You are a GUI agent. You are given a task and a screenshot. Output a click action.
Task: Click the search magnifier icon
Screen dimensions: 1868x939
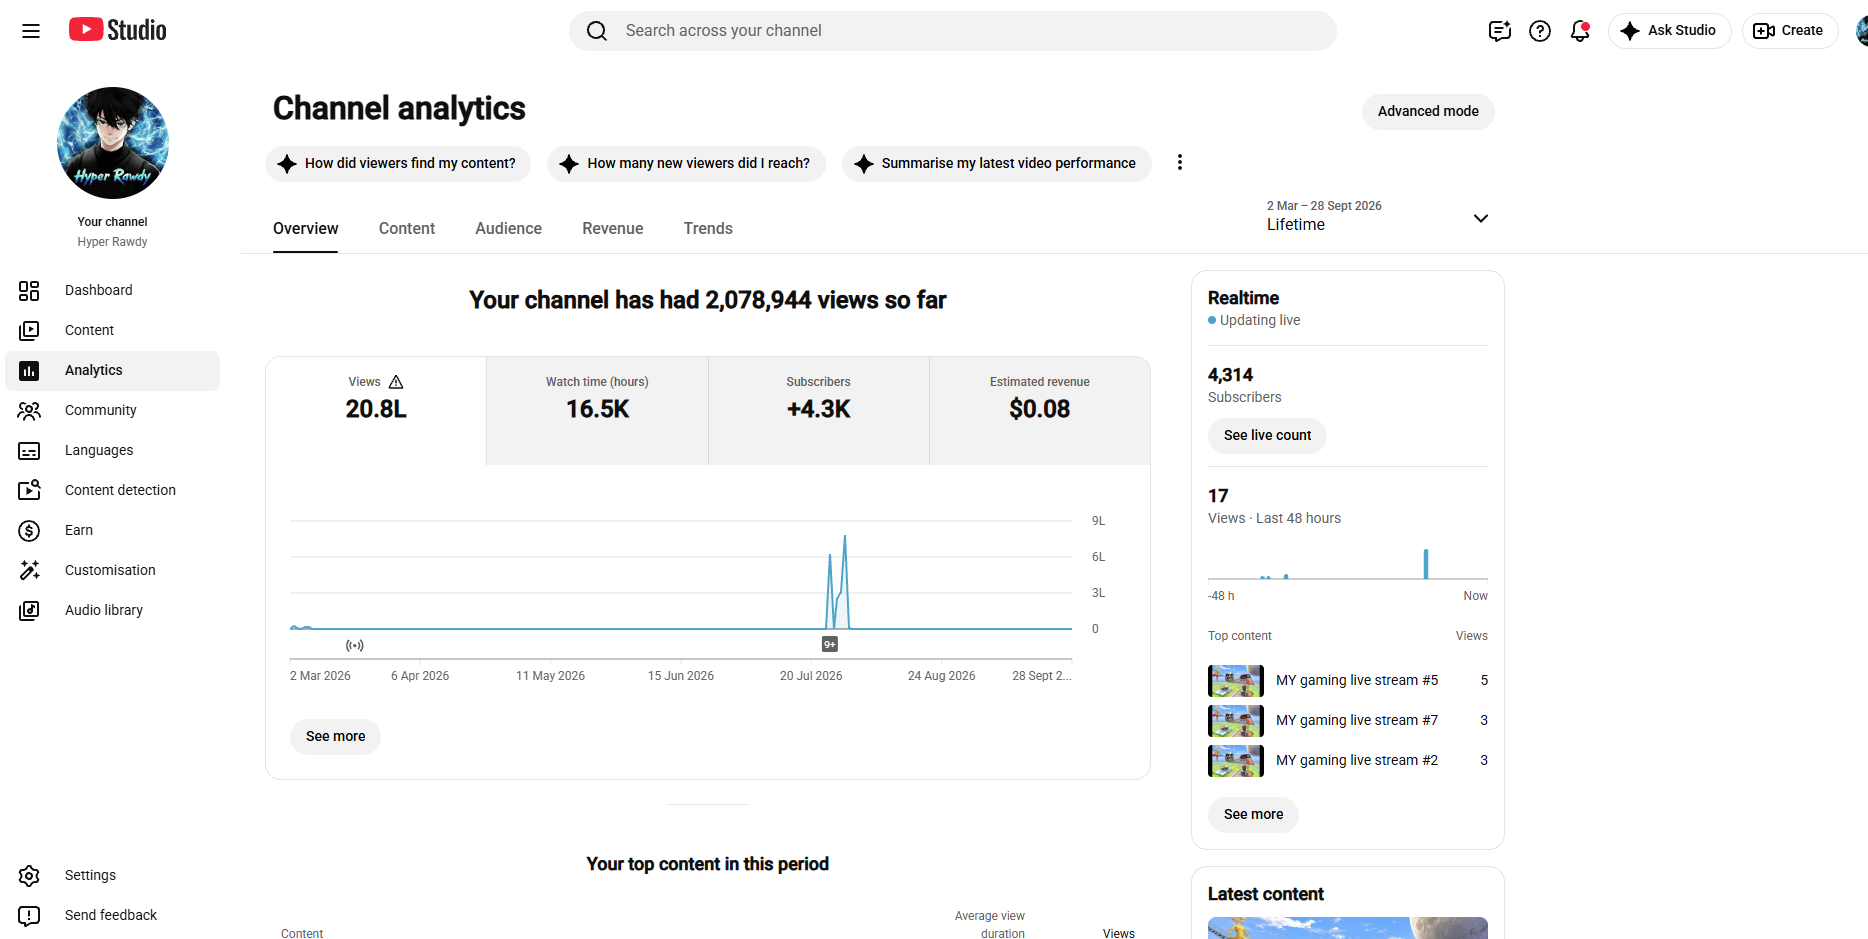pyautogui.click(x=597, y=31)
